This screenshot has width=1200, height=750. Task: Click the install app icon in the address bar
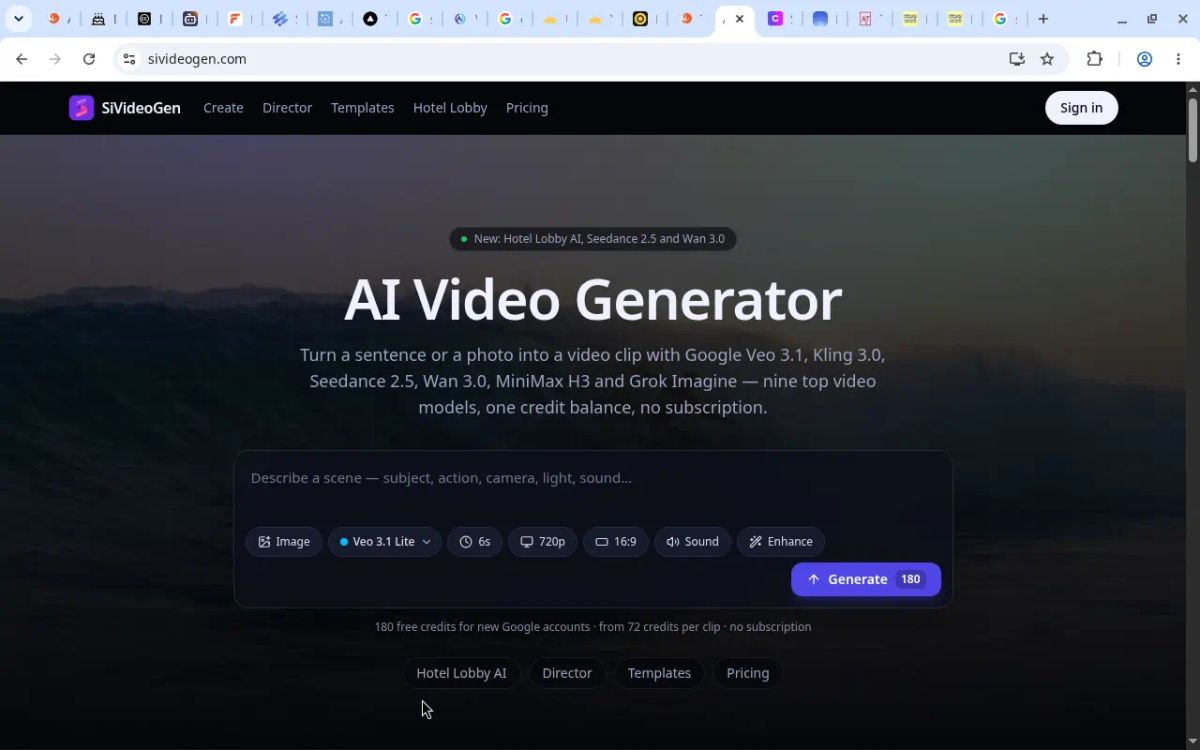[1017, 59]
